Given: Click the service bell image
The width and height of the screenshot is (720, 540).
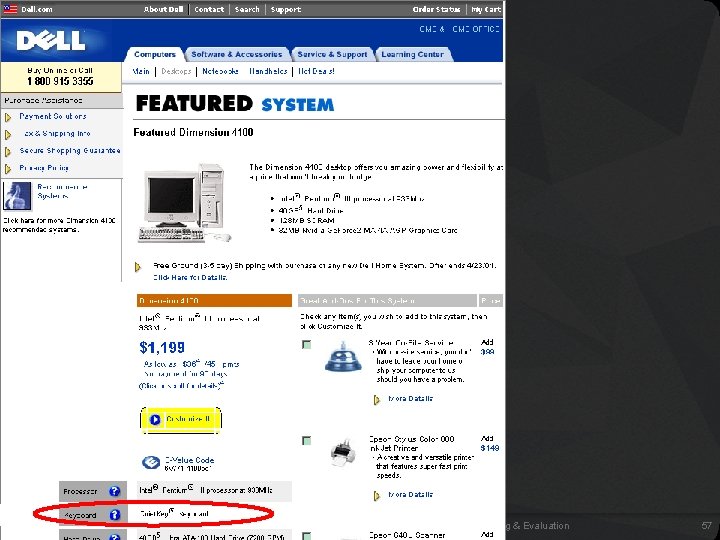Looking at the screenshot, I should tap(343, 356).
